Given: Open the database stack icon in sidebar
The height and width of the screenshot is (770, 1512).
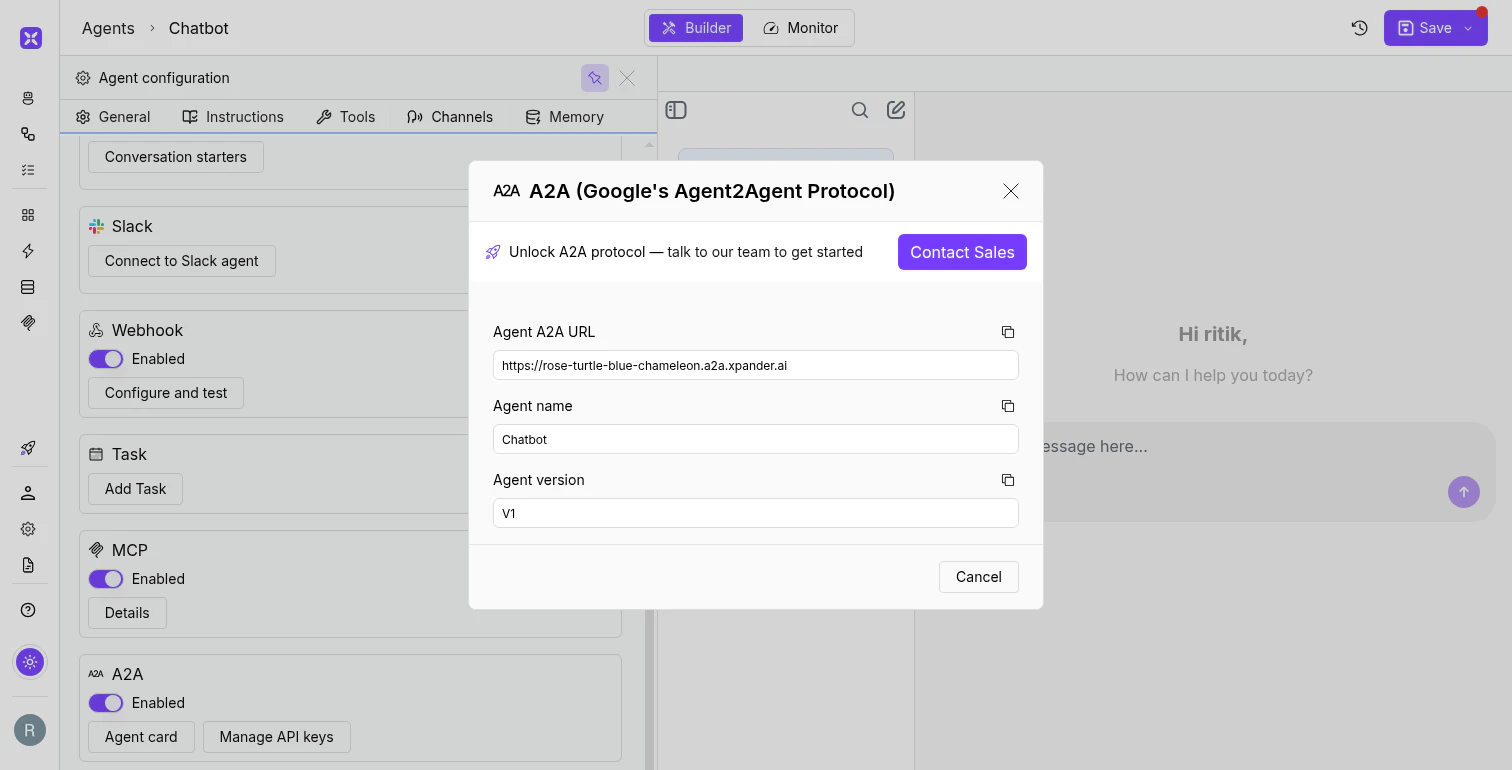Looking at the screenshot, I should [28, 287].
